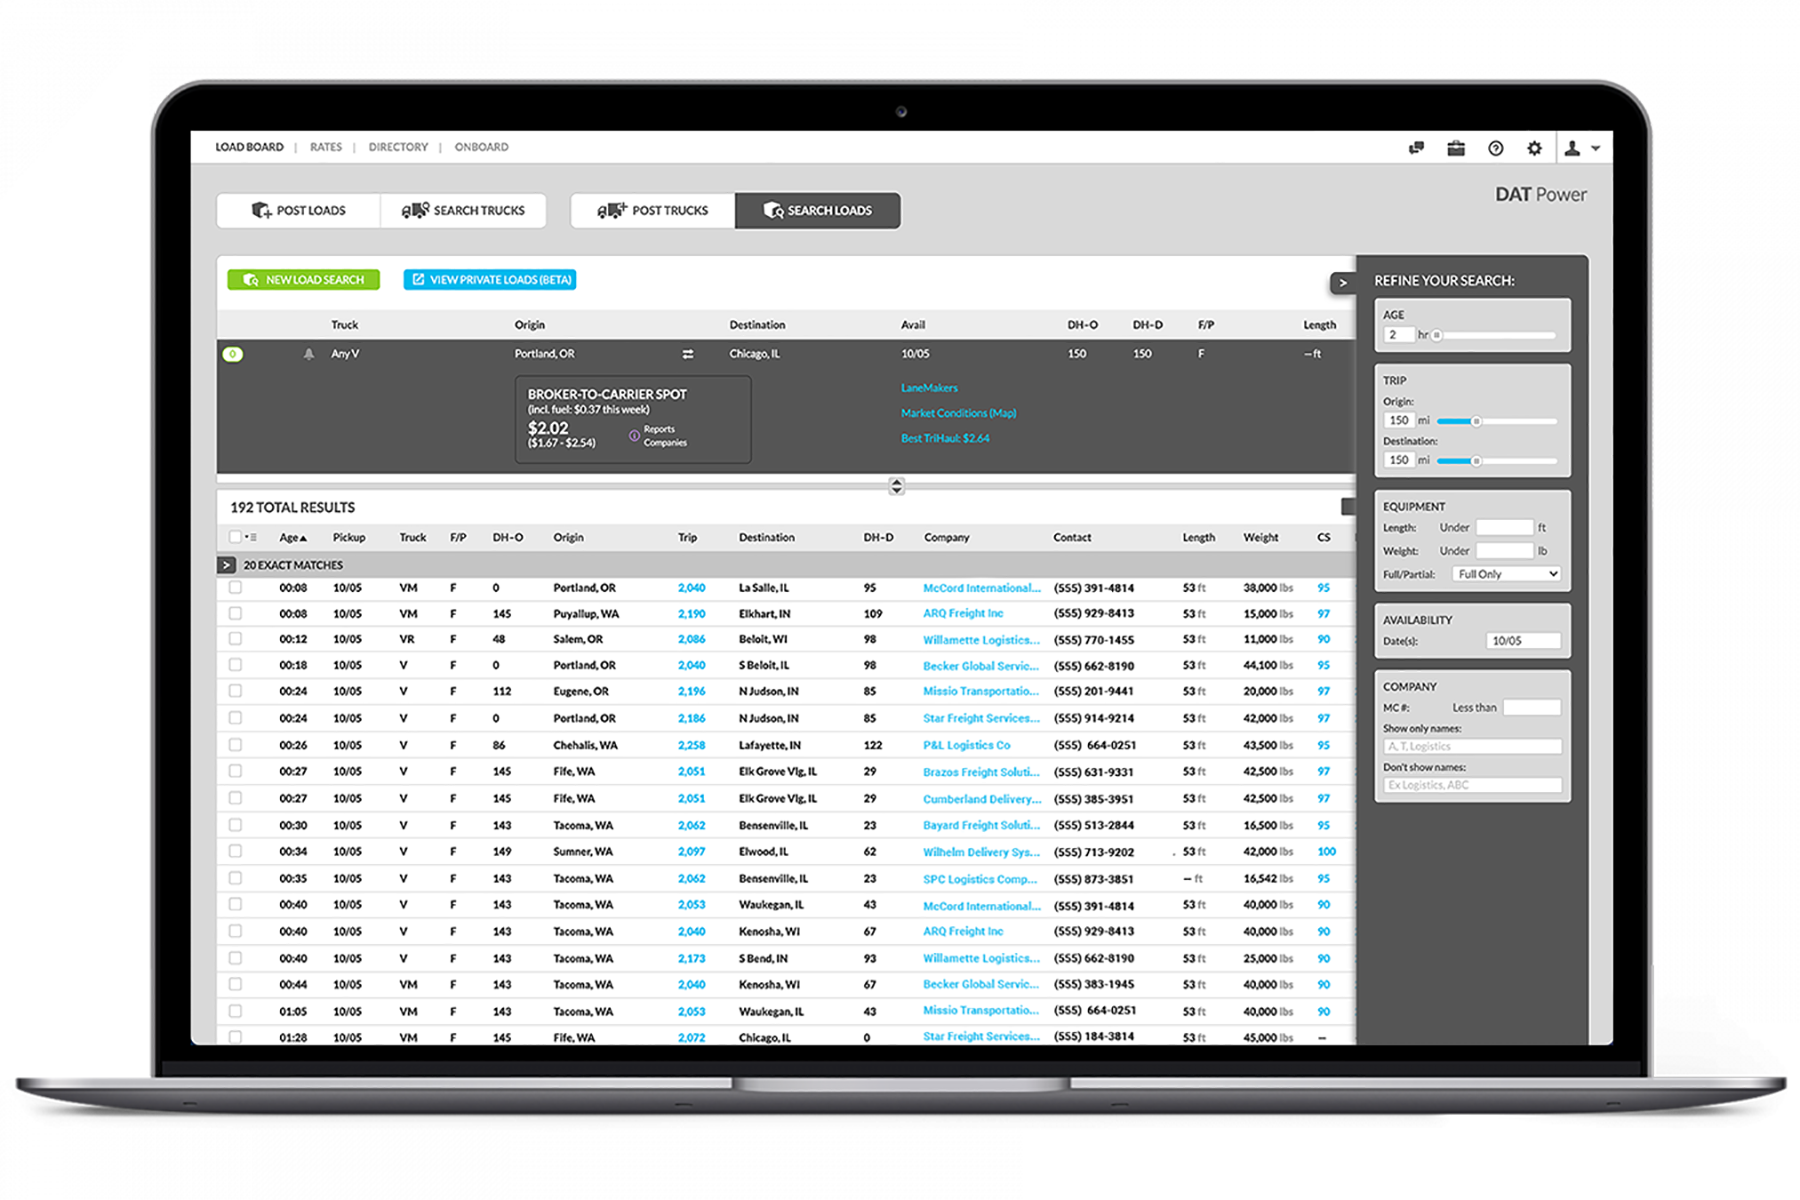
Task: Switch to Post Trucks tab
Action: pos(653,210)
